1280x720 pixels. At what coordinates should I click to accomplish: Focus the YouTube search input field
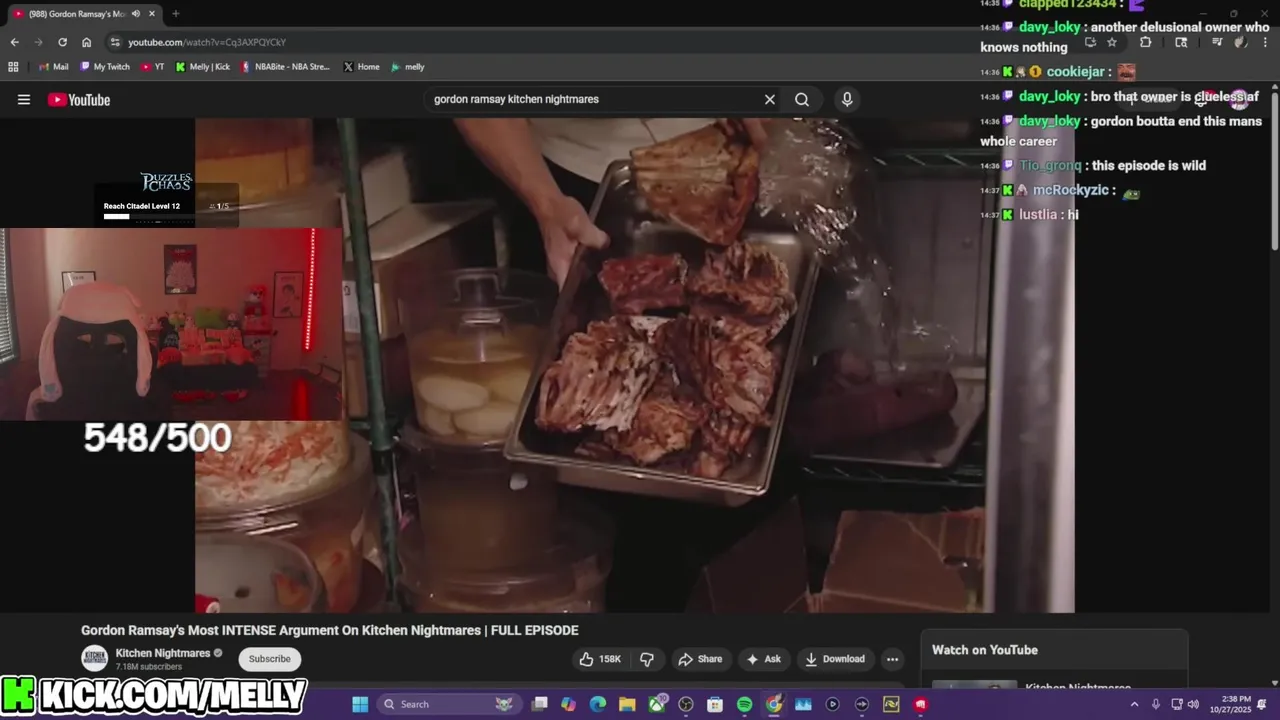coord(595,99)
